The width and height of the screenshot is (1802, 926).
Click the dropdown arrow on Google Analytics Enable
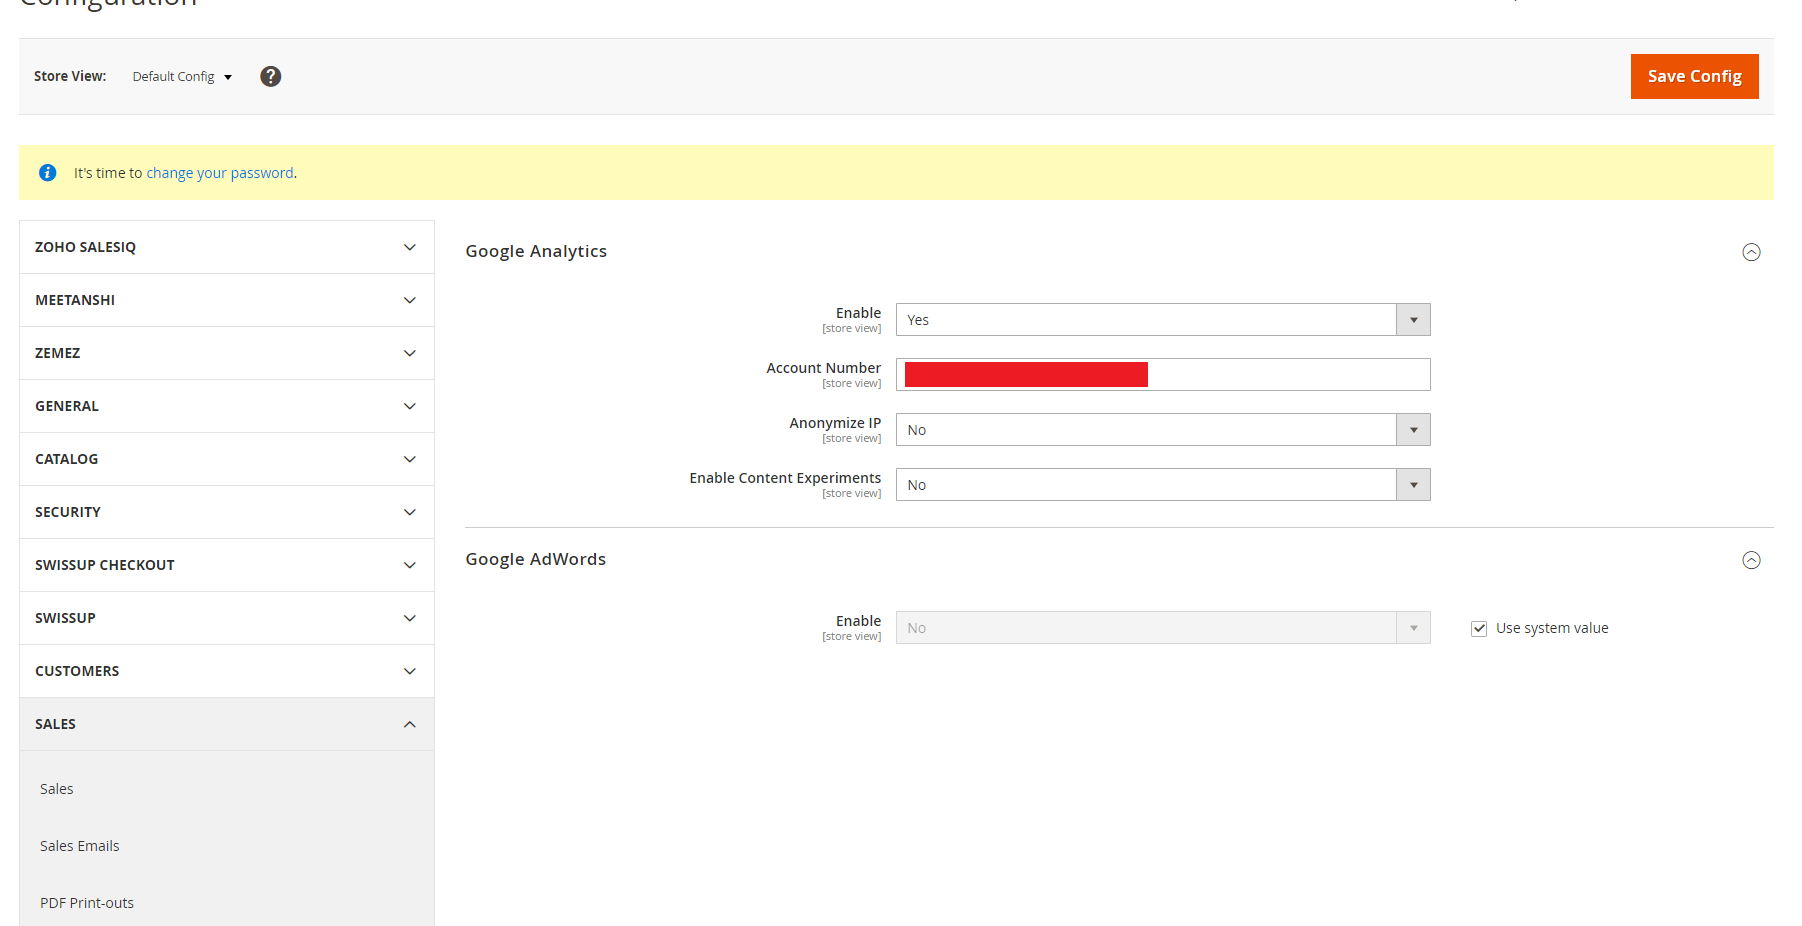1413,319
